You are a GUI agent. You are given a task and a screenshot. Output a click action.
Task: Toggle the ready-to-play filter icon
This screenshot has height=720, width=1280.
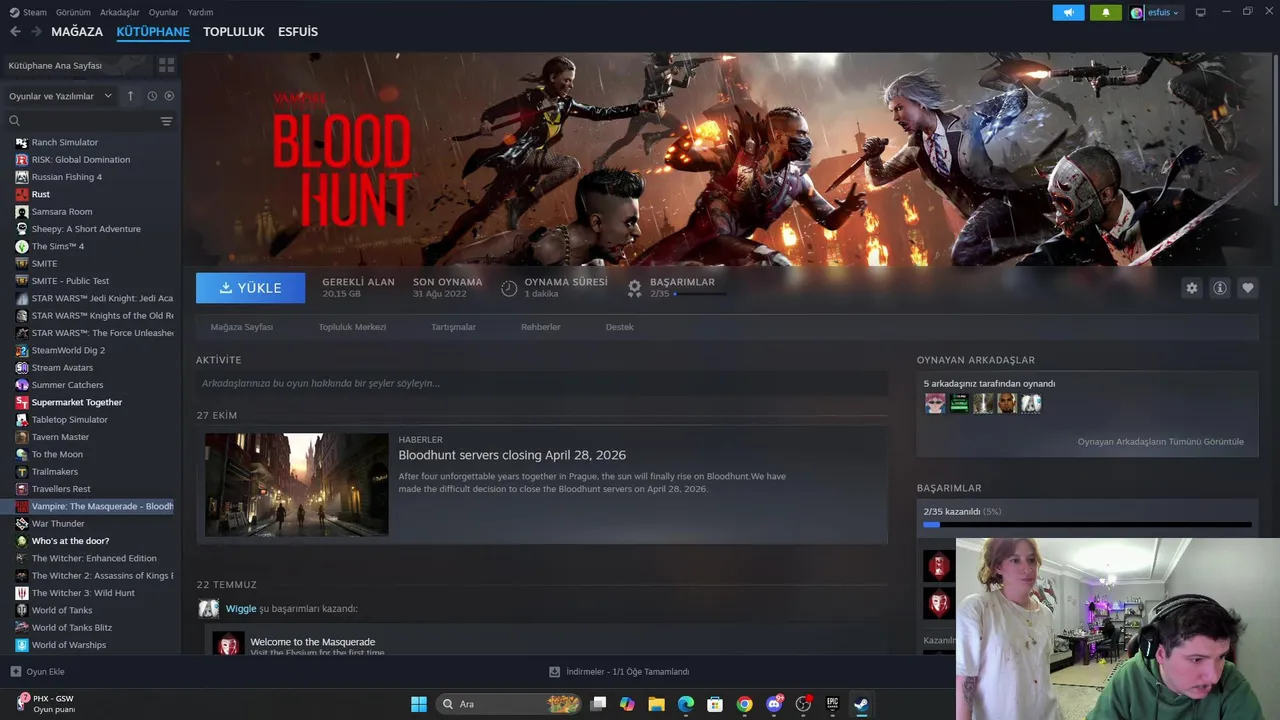[169, 96]
